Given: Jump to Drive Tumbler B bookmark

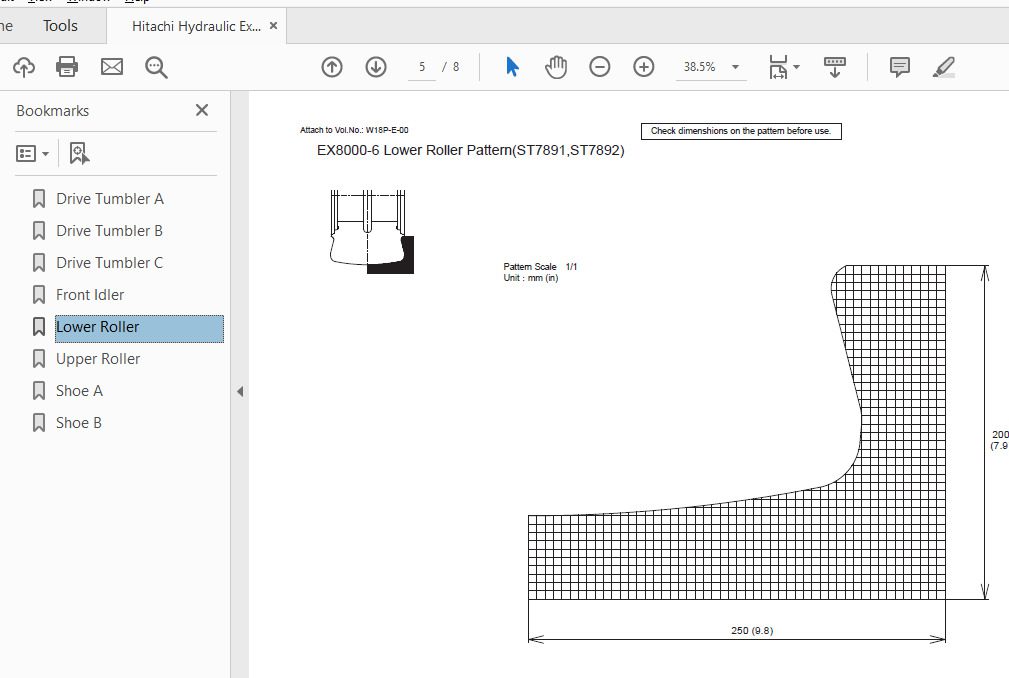Looking at the screenshot, I should coord(109,231).
